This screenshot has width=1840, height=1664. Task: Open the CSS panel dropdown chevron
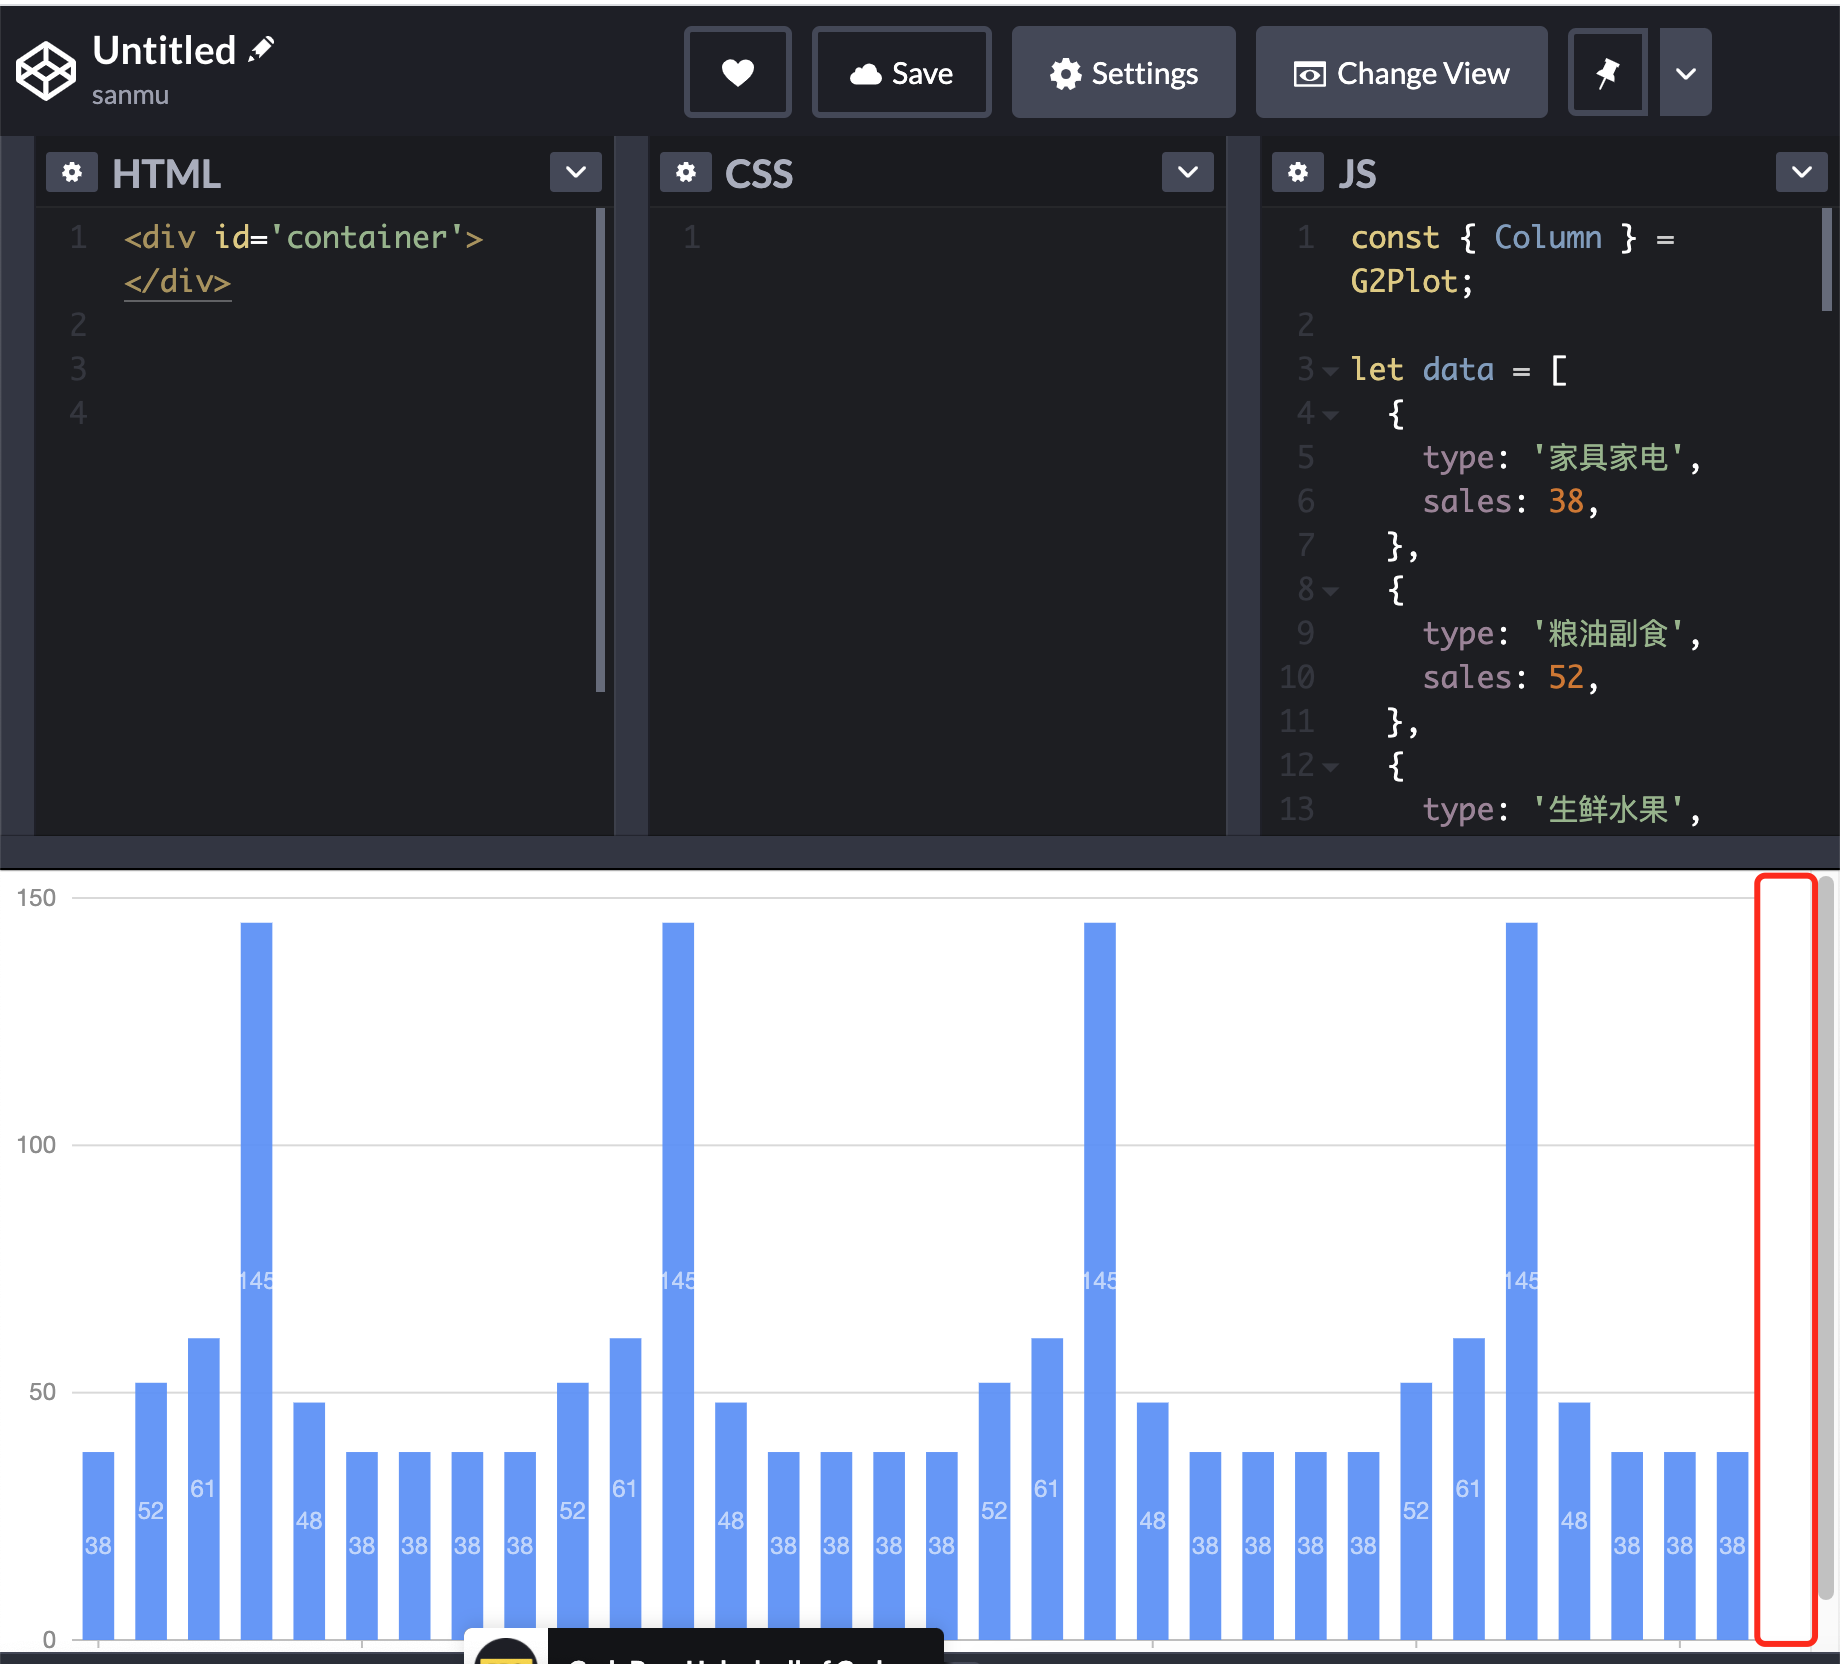click(1187, 171)
